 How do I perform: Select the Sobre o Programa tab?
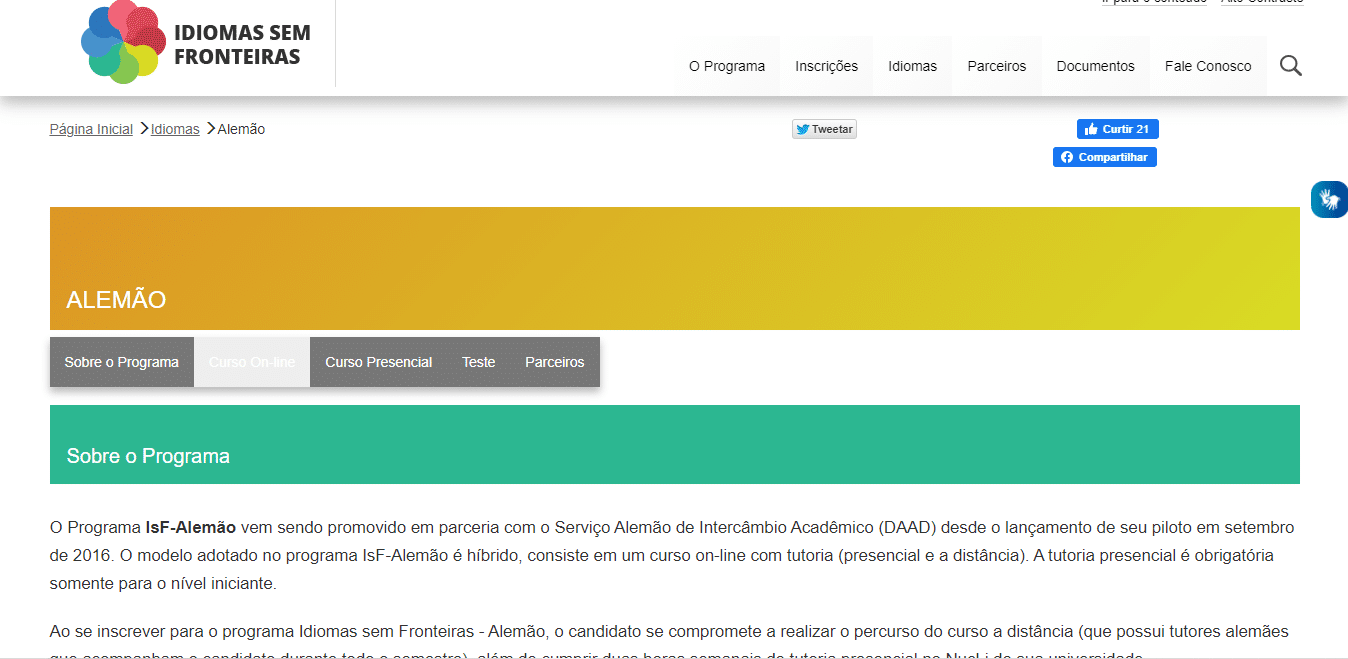click(122, 362)
